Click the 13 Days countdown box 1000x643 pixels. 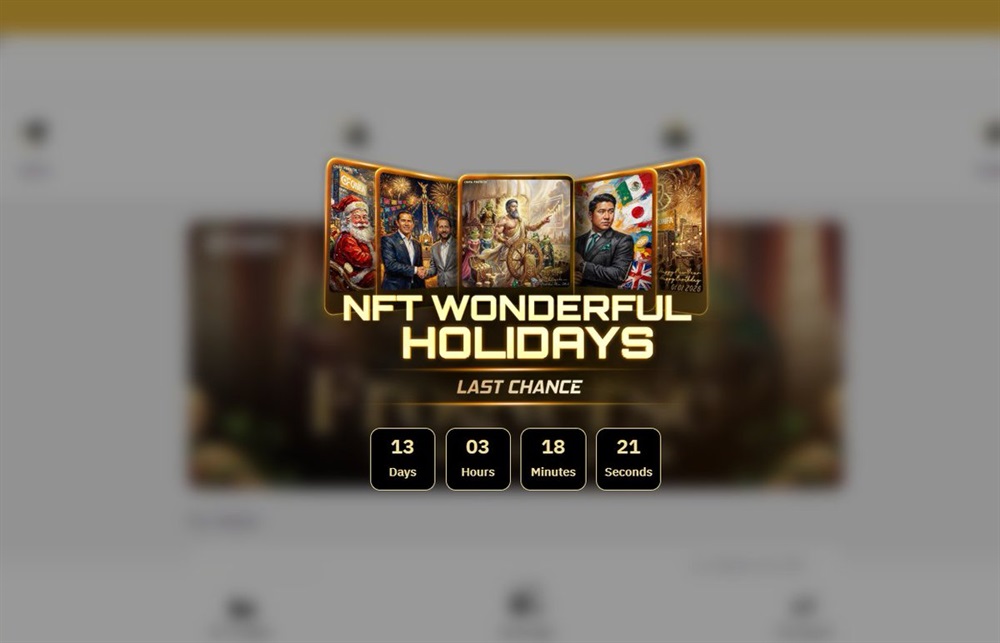click(402, 459)
